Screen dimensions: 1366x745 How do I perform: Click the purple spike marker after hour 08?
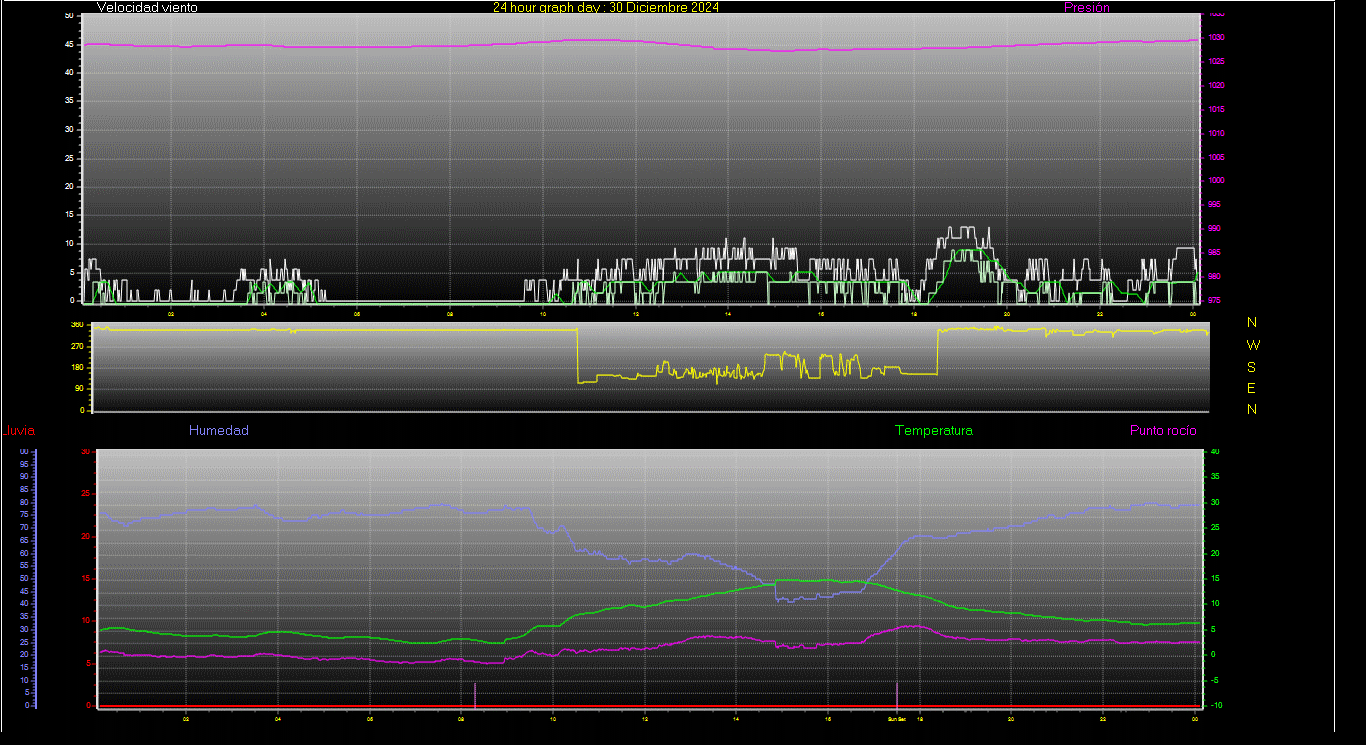474,694
